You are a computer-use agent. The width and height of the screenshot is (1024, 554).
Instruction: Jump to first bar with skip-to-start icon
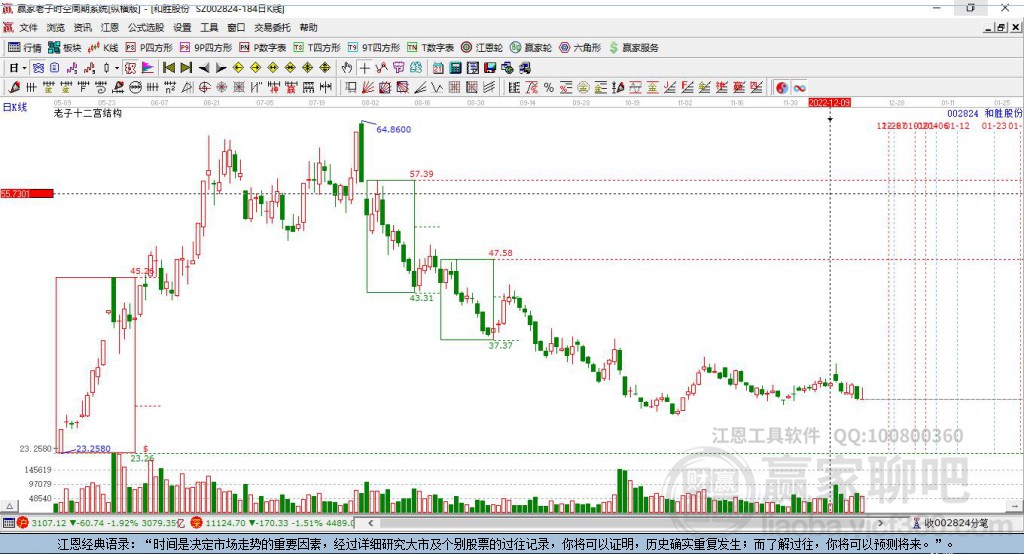(168, 68)
